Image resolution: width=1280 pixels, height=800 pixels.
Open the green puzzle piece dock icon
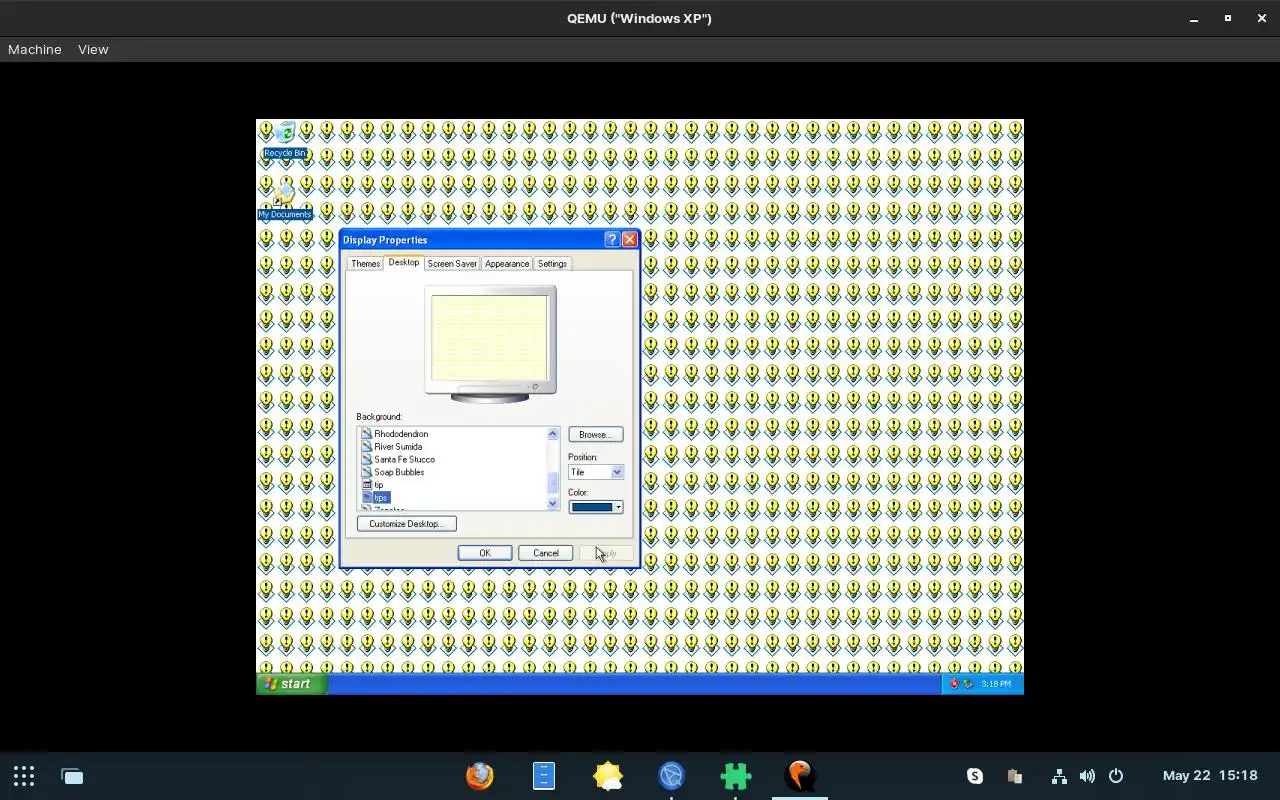(735, 775)
